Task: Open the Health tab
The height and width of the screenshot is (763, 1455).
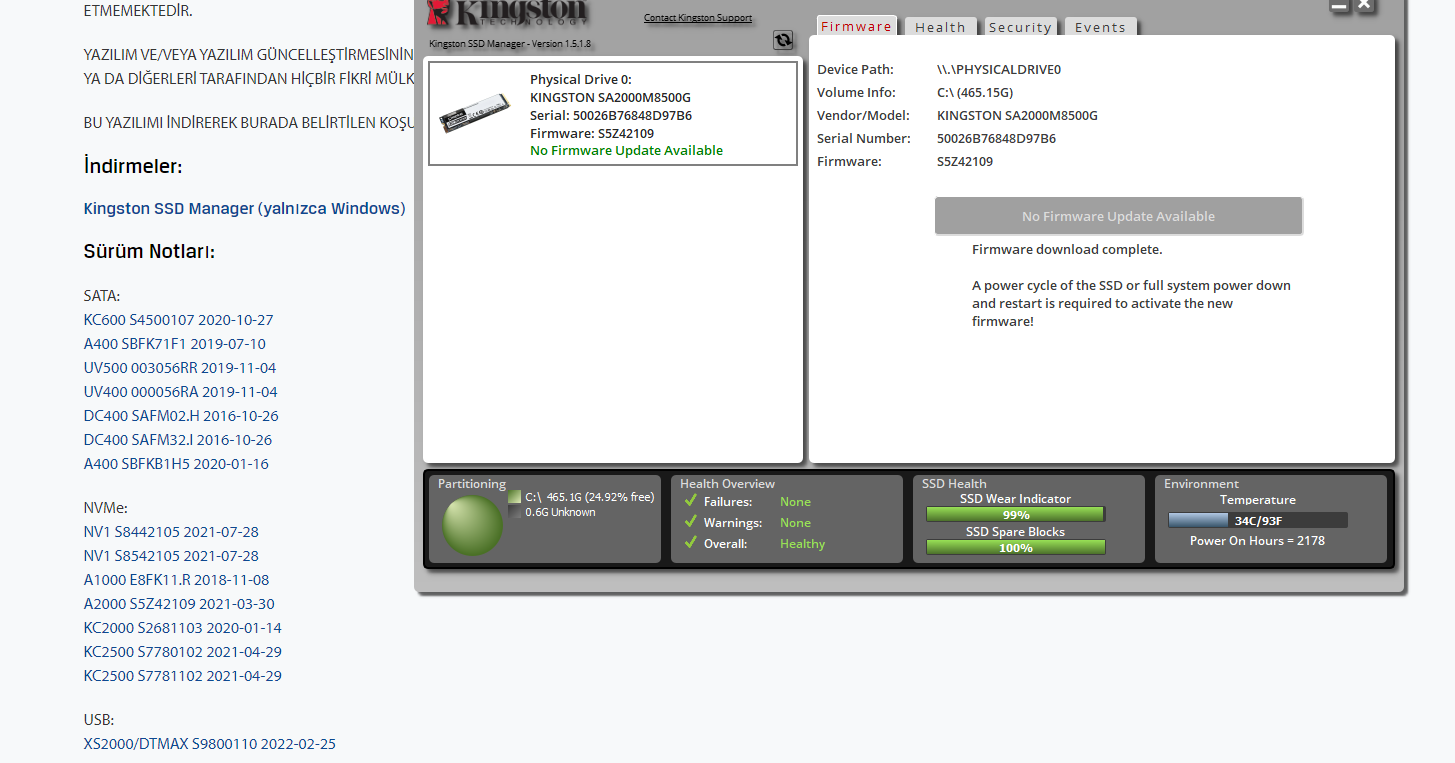Action: (940, 27)
